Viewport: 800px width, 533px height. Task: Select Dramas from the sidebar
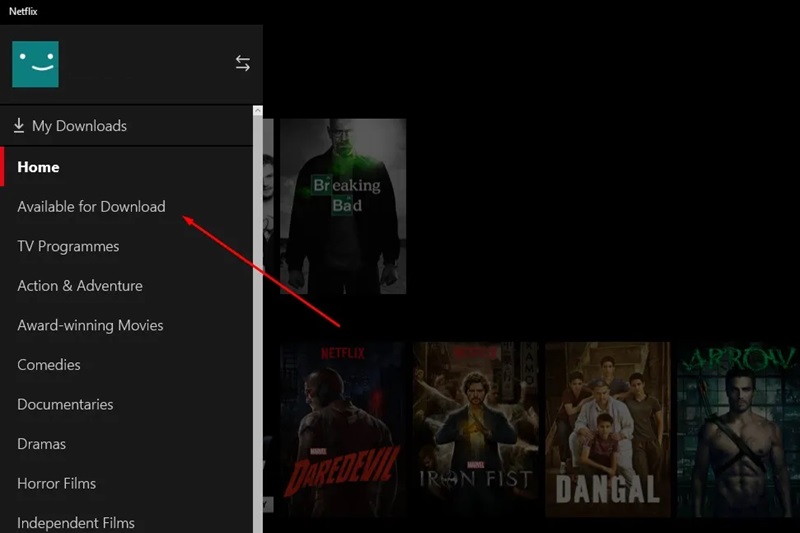(x=127, y=444)
